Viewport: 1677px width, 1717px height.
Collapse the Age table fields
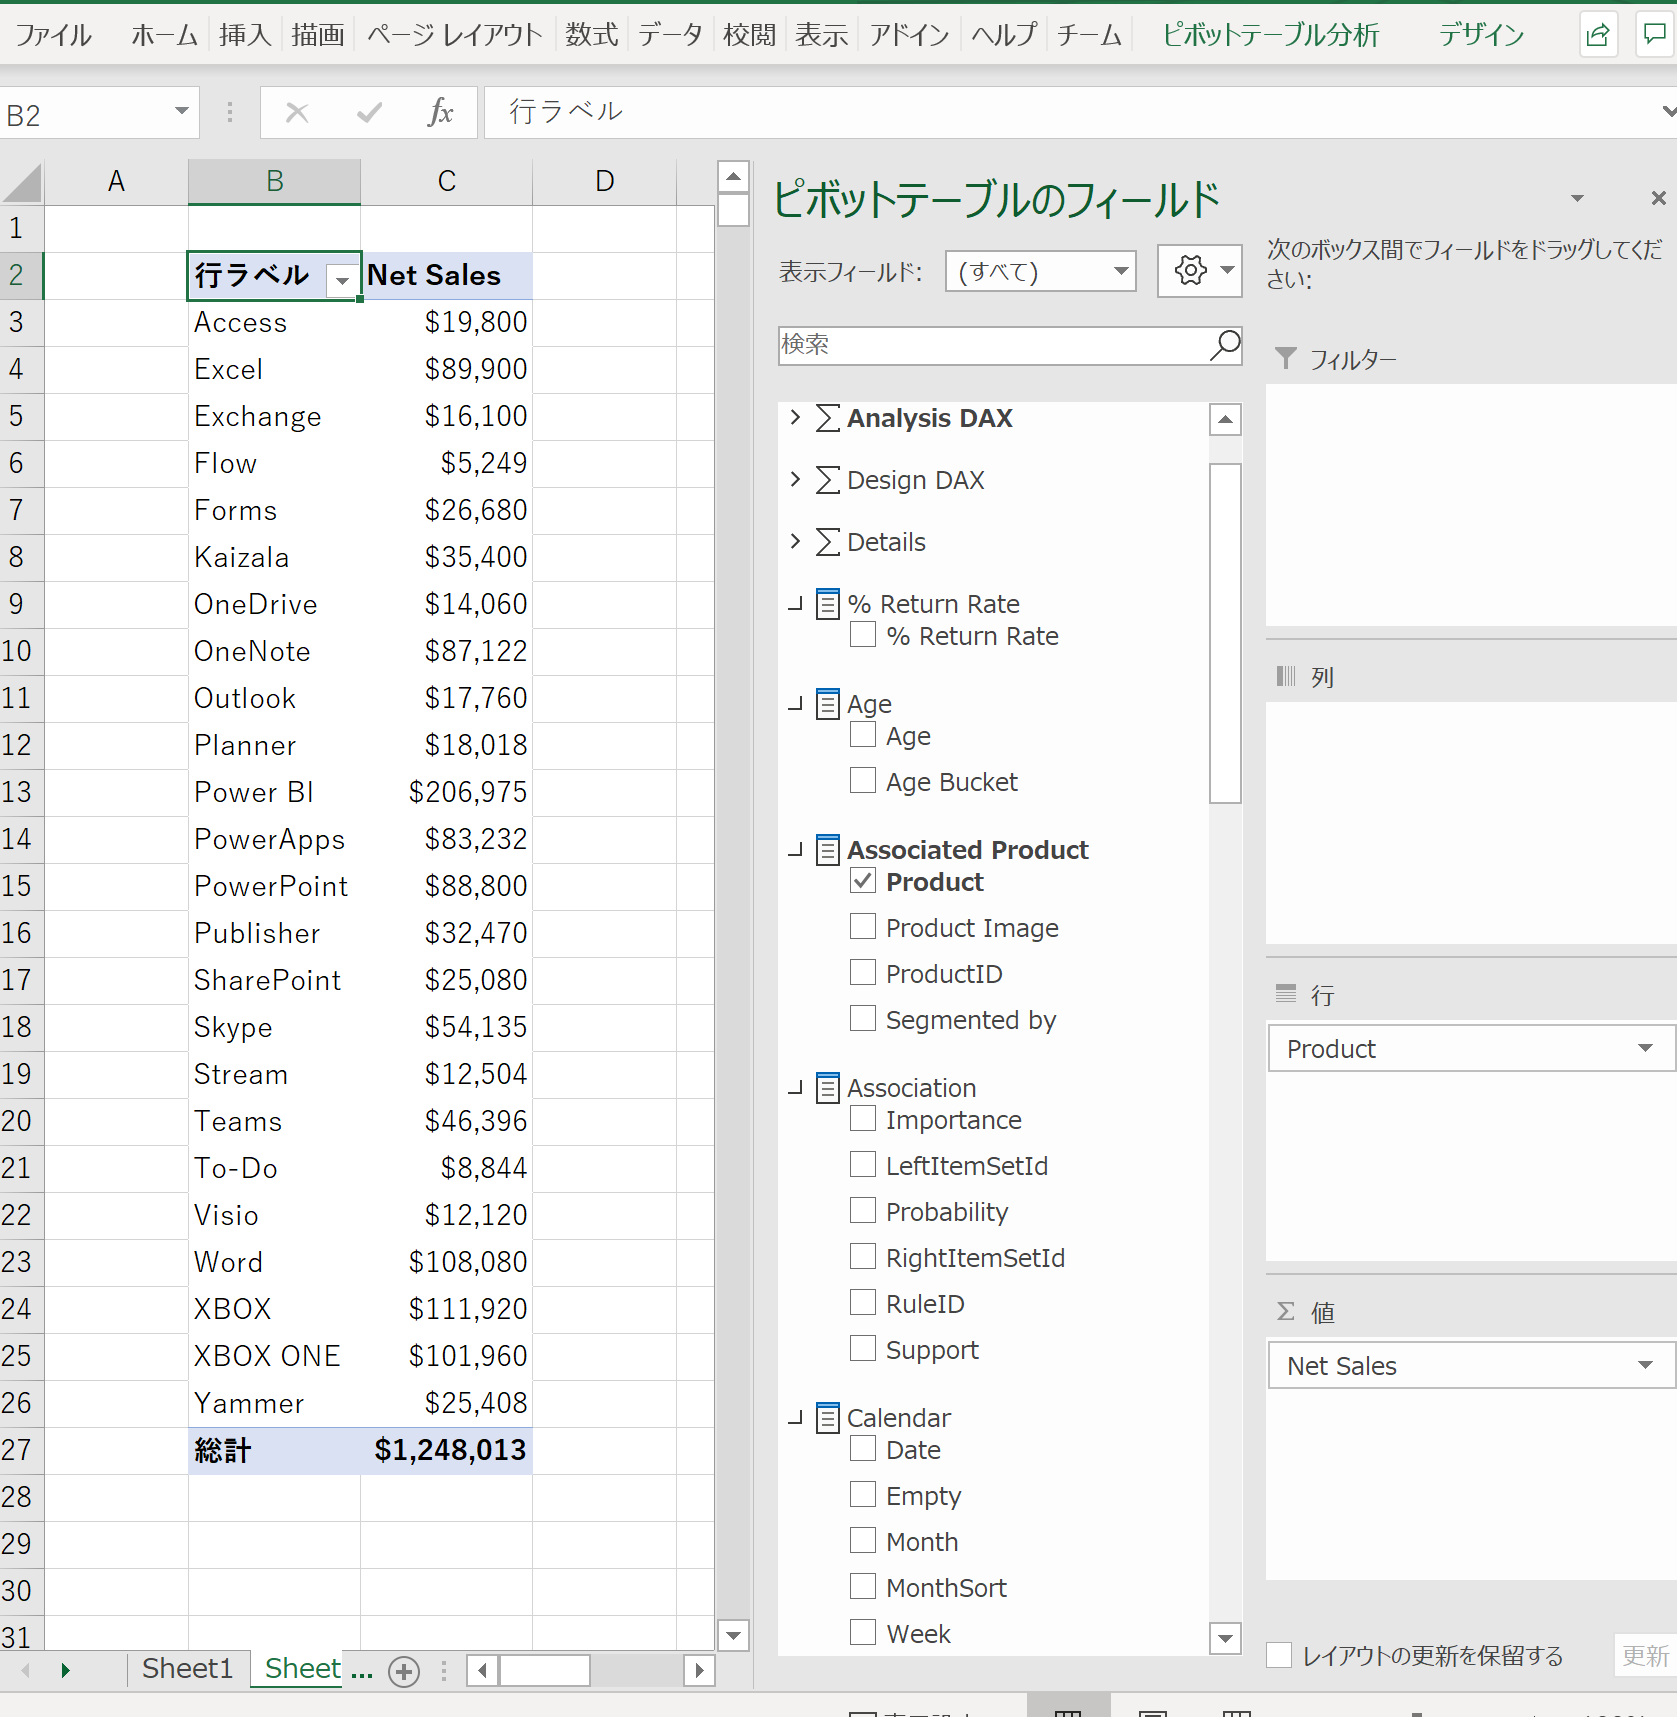796,704
